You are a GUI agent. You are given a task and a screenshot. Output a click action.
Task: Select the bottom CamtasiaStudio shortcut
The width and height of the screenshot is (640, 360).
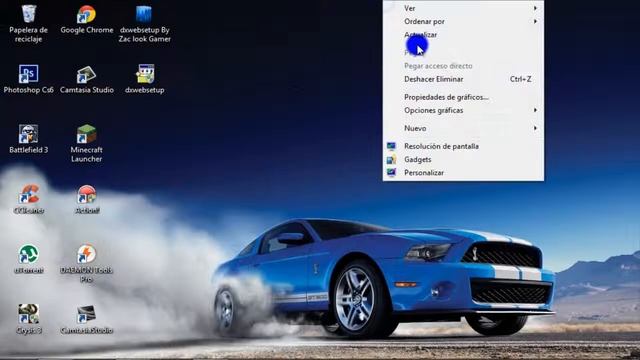pyautogui.click(x=87, y=319)
